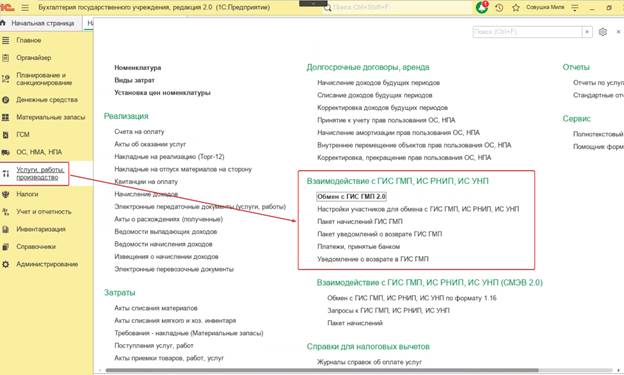Expand the title bar options dropdown
The width and height of the screenshot is (624, 375).
pyautogui.click(x=575, y=8)
